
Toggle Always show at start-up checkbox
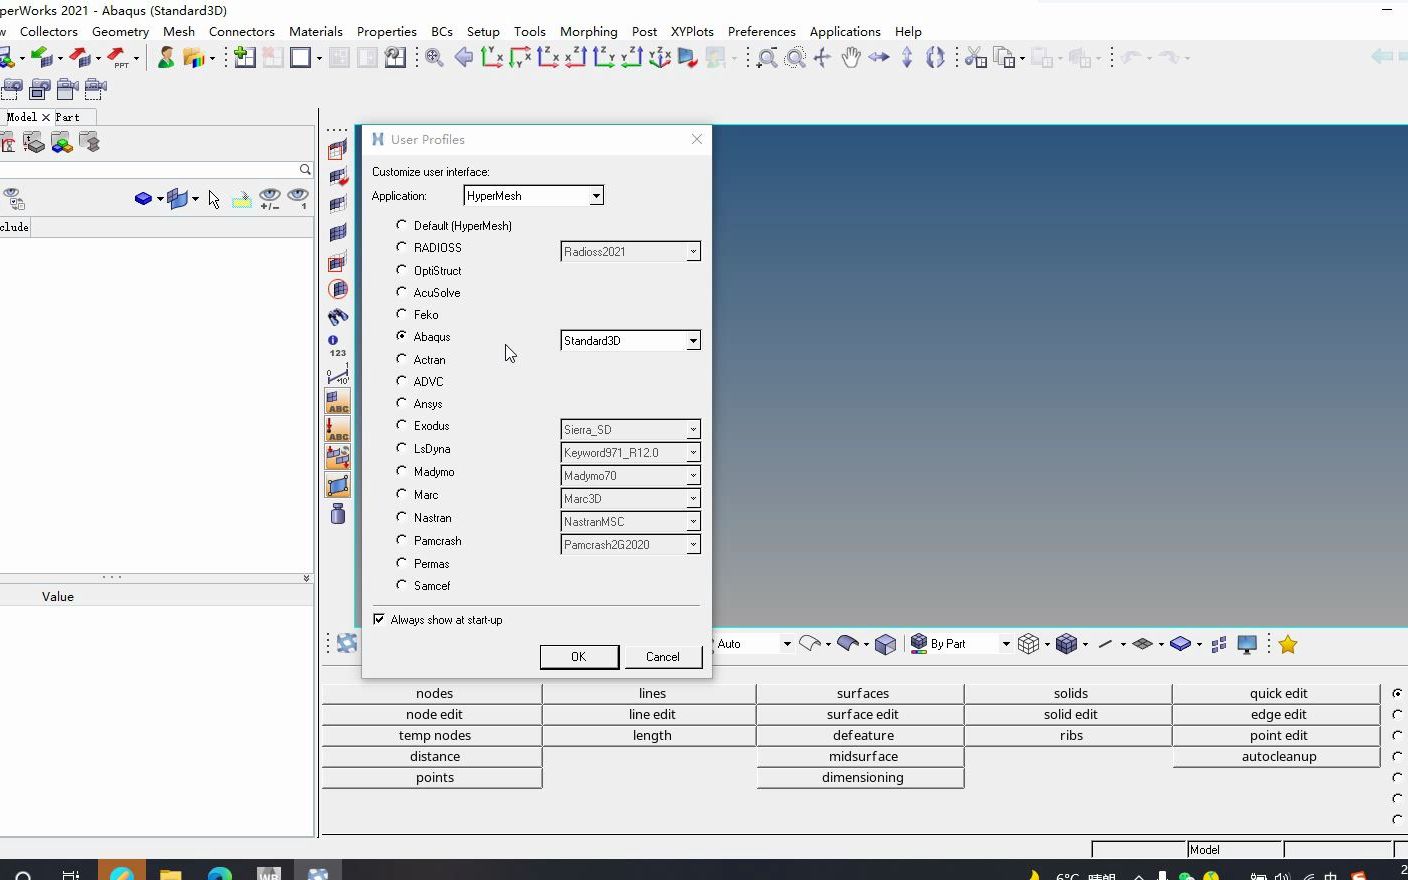379,619
